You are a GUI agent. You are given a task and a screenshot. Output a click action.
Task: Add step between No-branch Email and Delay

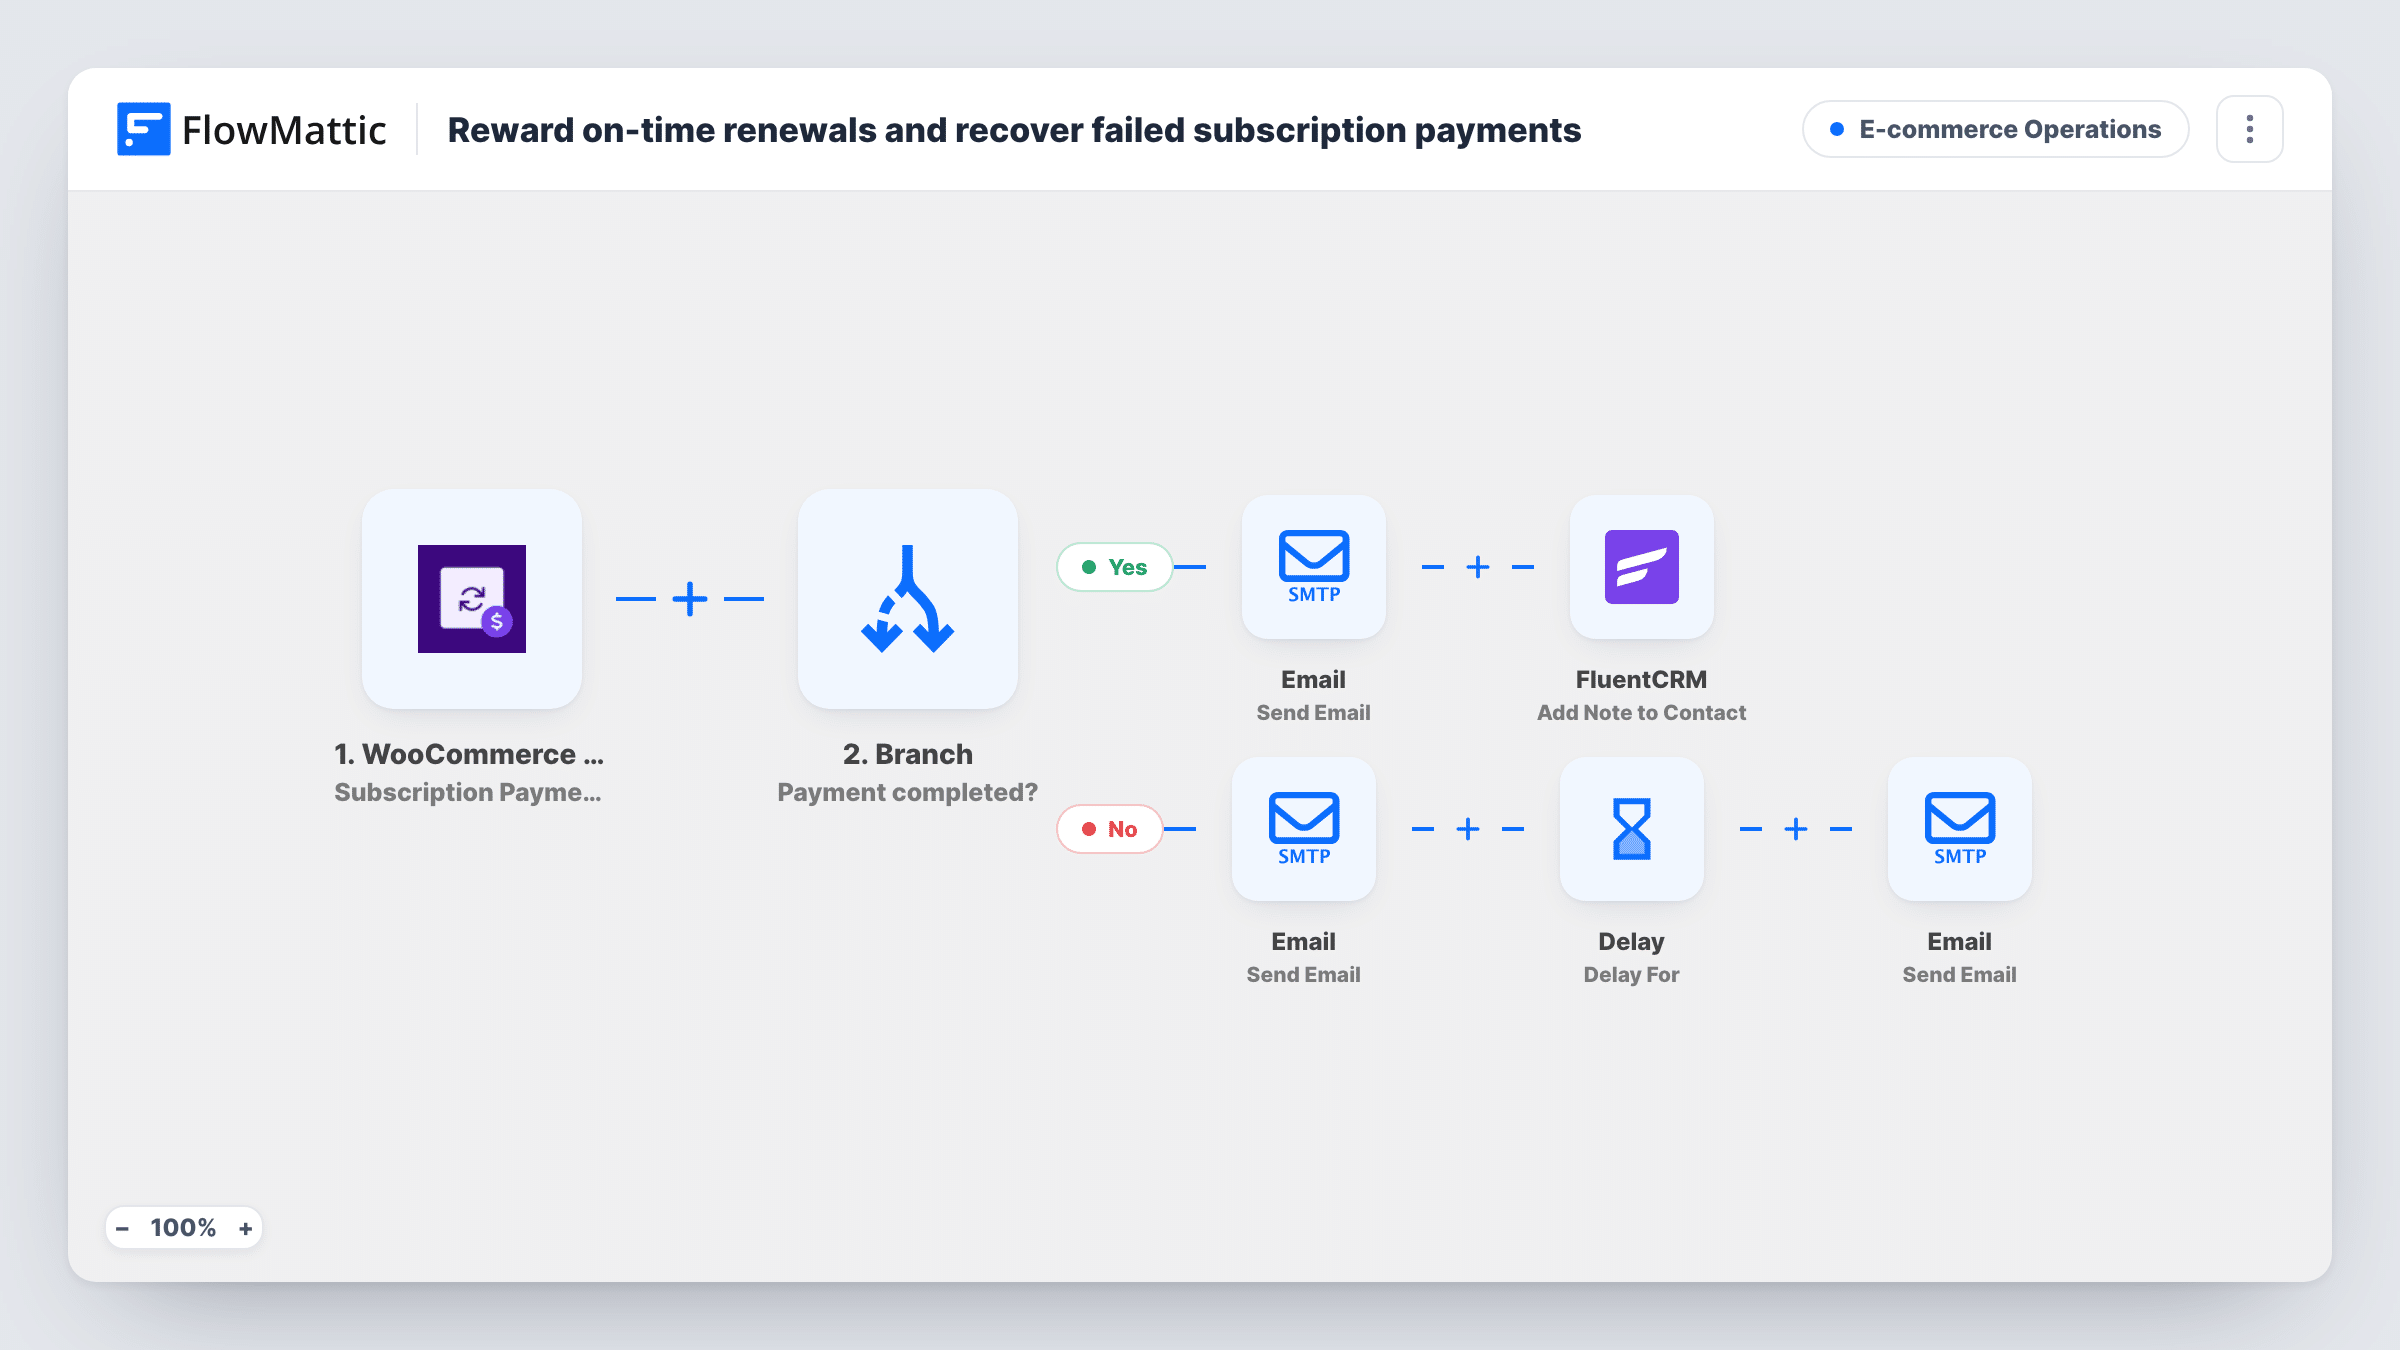tap(1468, 829)
